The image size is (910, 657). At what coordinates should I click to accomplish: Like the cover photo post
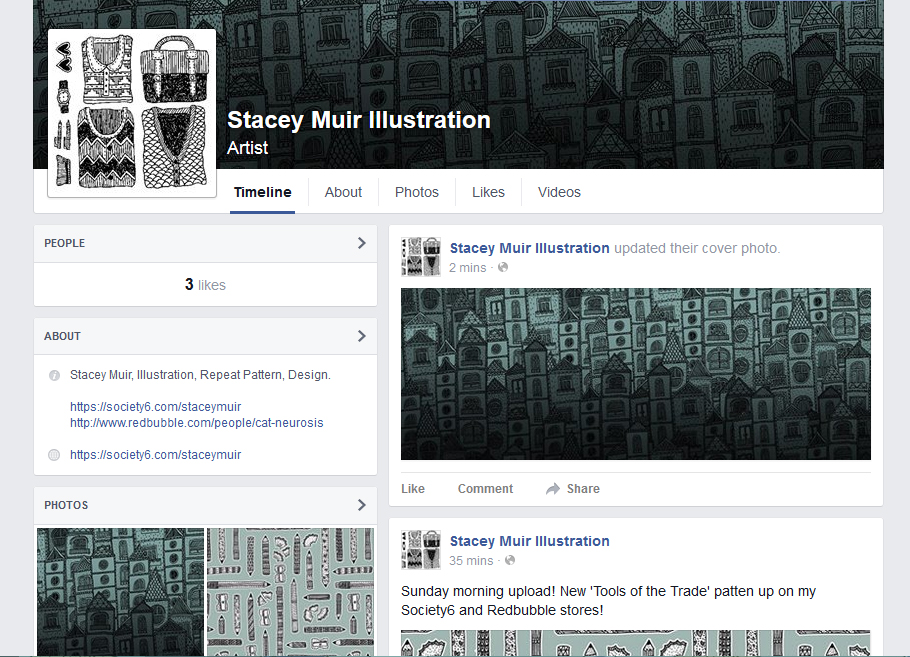pyautogui.click(x=413, y=489)
